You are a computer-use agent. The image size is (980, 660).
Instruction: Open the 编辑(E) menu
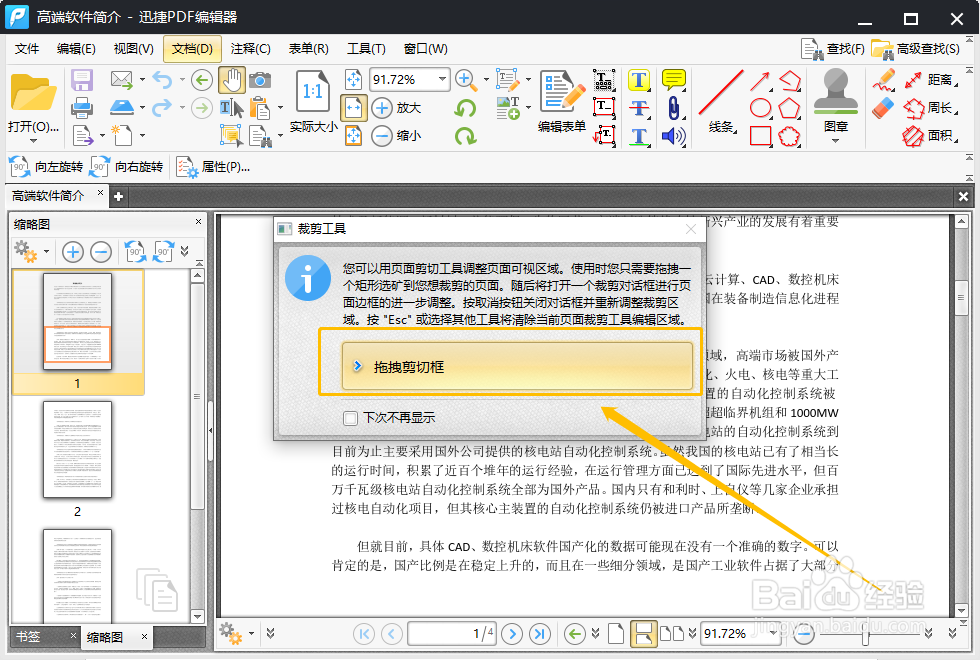pyautogui.click(x=76, y=49)
